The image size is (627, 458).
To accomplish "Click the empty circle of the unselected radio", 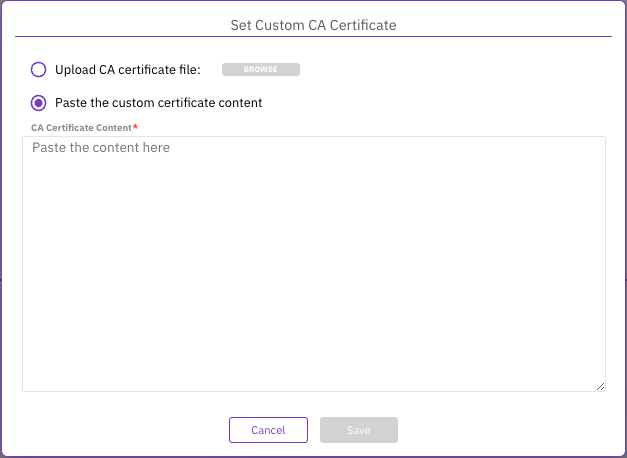I will [39, 70].
